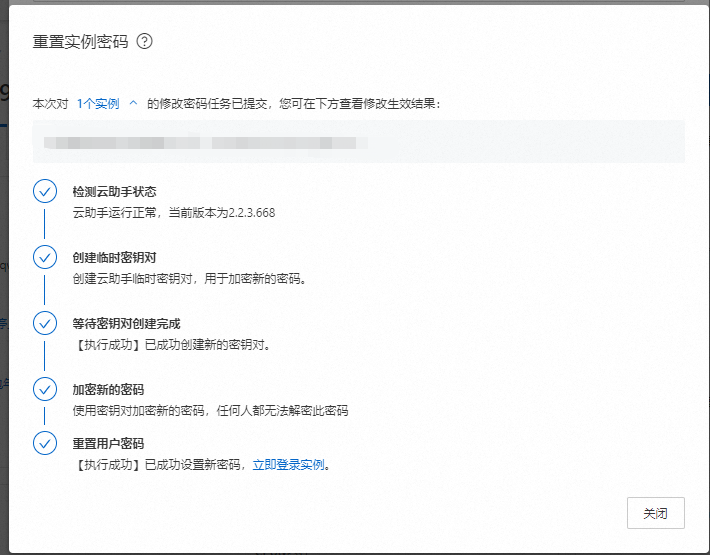This screenshot has height=555, width=710.
Task: Select the 创建临时密钥对 step title
Action: tap(114, 257)
